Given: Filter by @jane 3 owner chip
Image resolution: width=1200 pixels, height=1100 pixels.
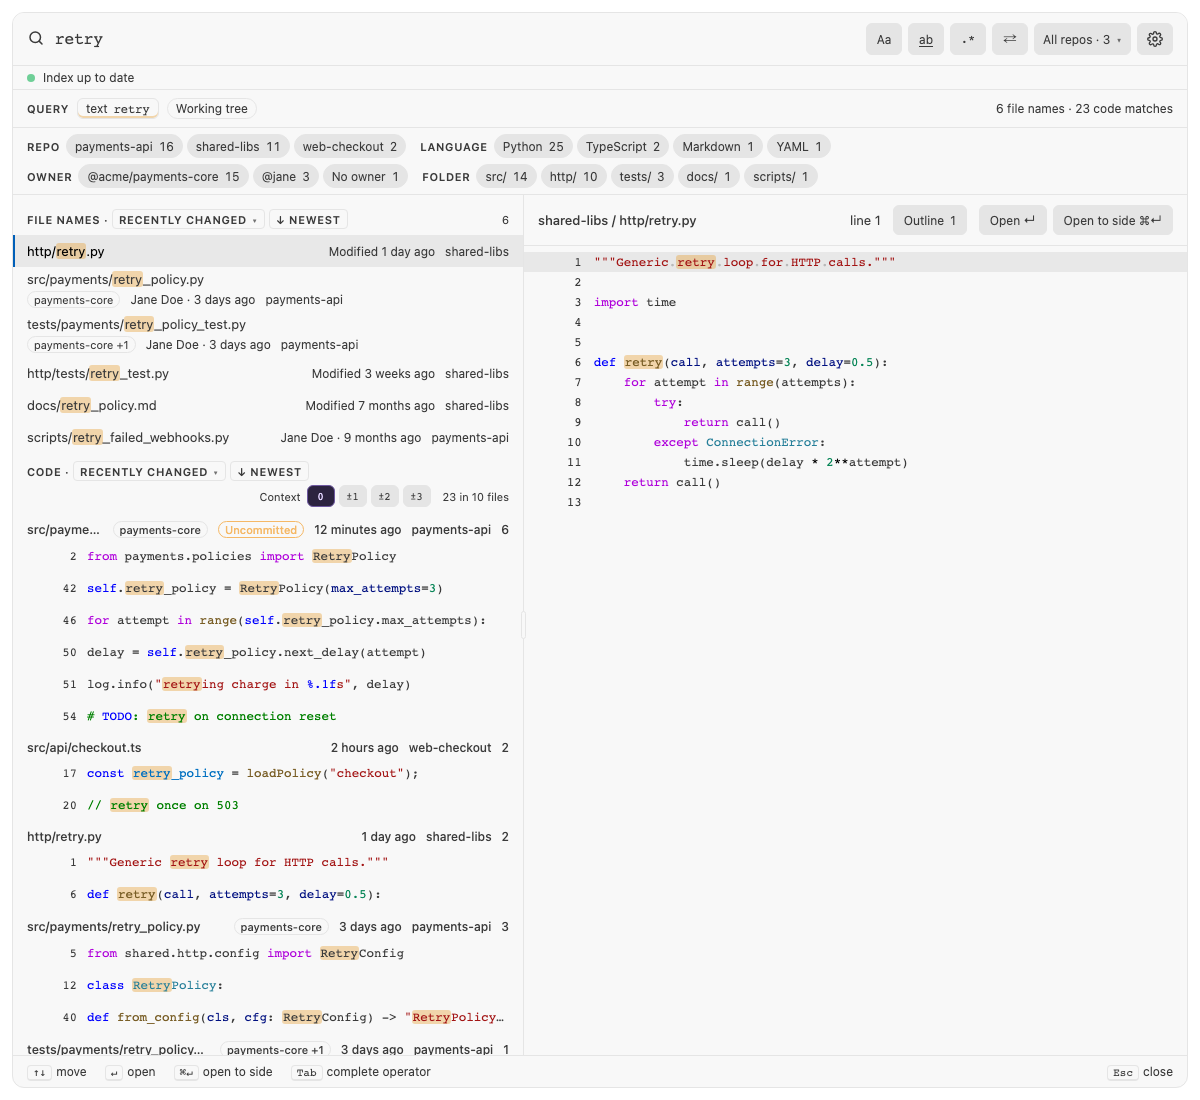Looking at the screenshot, I should (x=286, y=177).
